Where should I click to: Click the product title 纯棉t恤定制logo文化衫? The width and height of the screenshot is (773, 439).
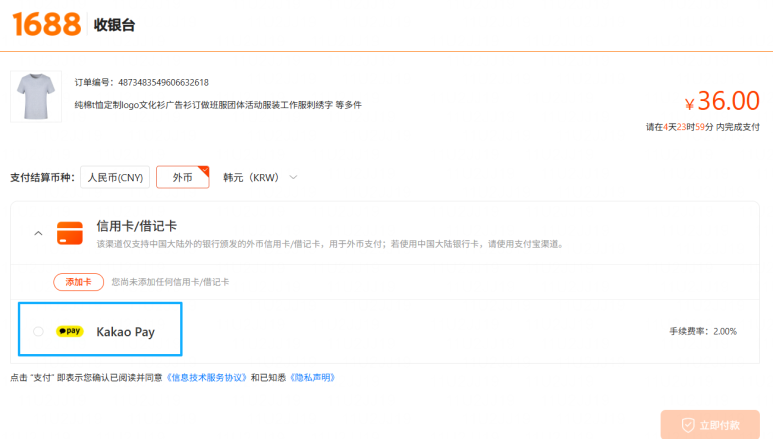[218, 105]
